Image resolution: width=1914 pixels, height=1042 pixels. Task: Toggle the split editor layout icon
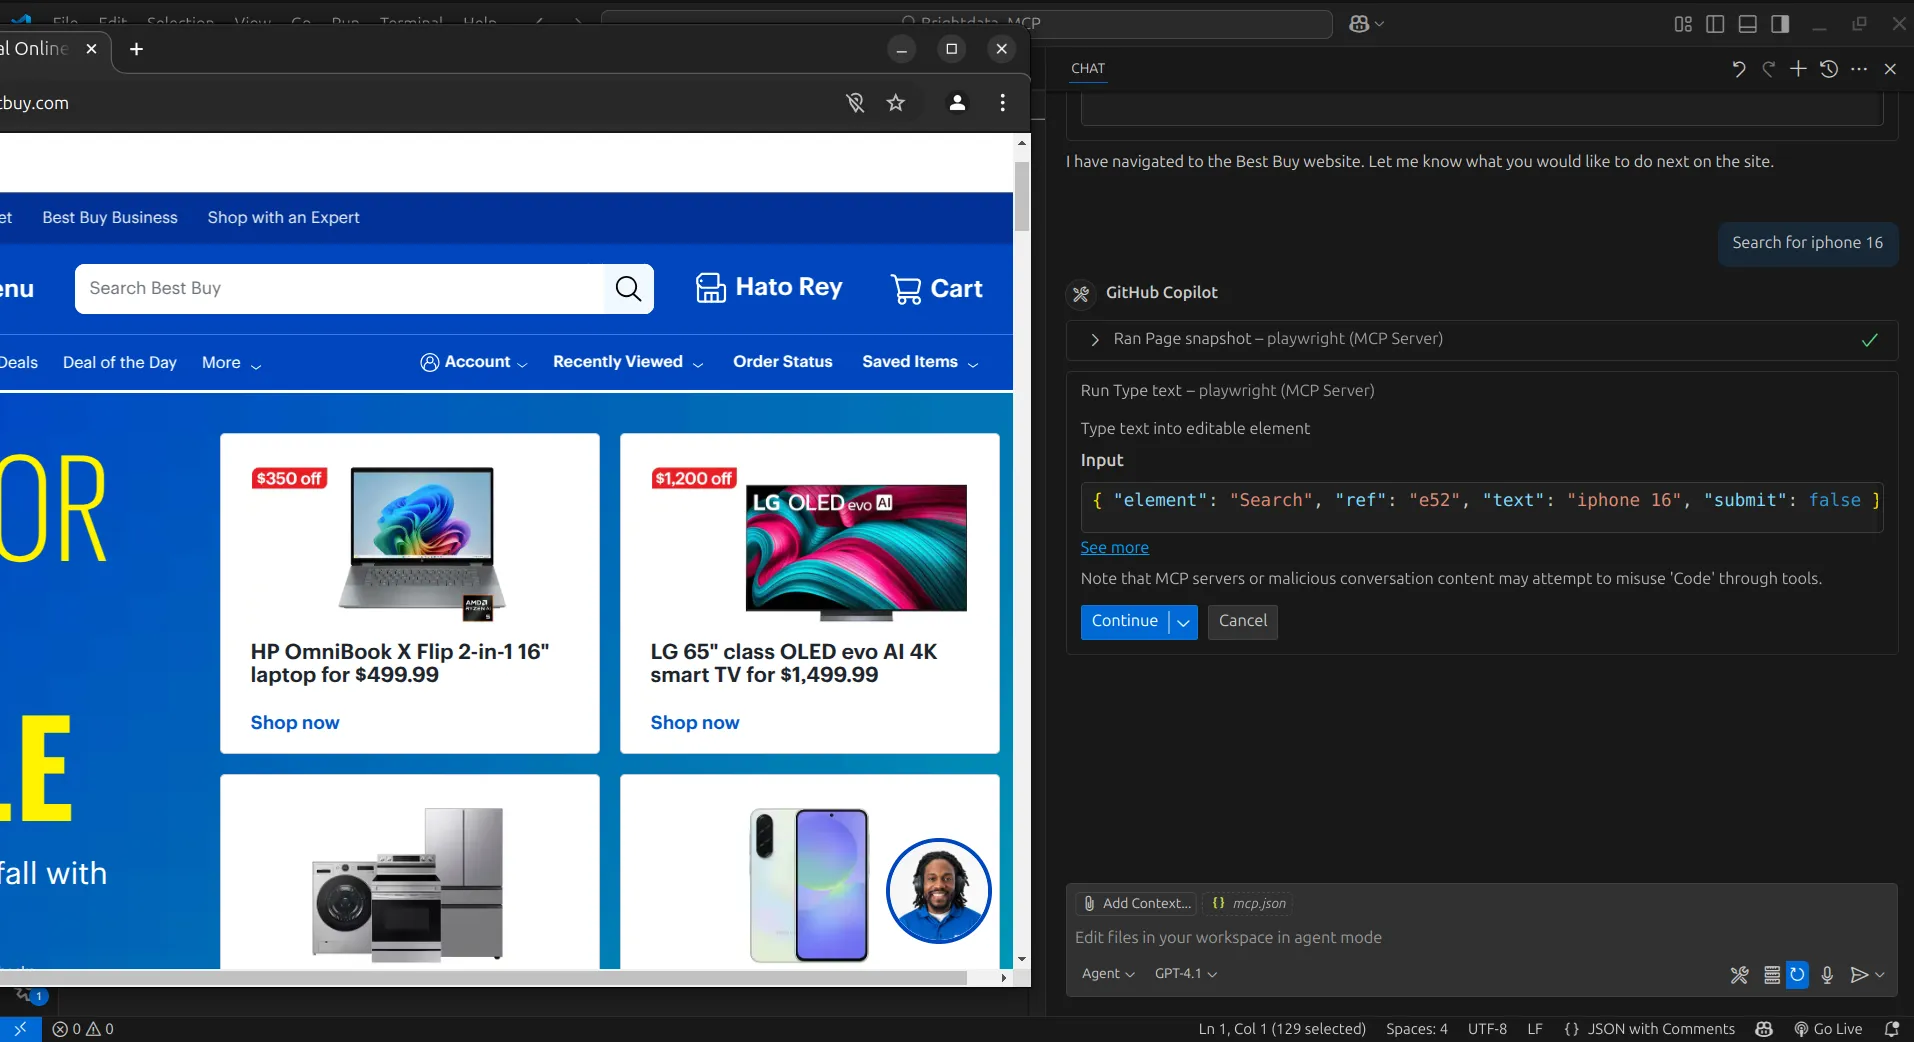(1715, 23)
